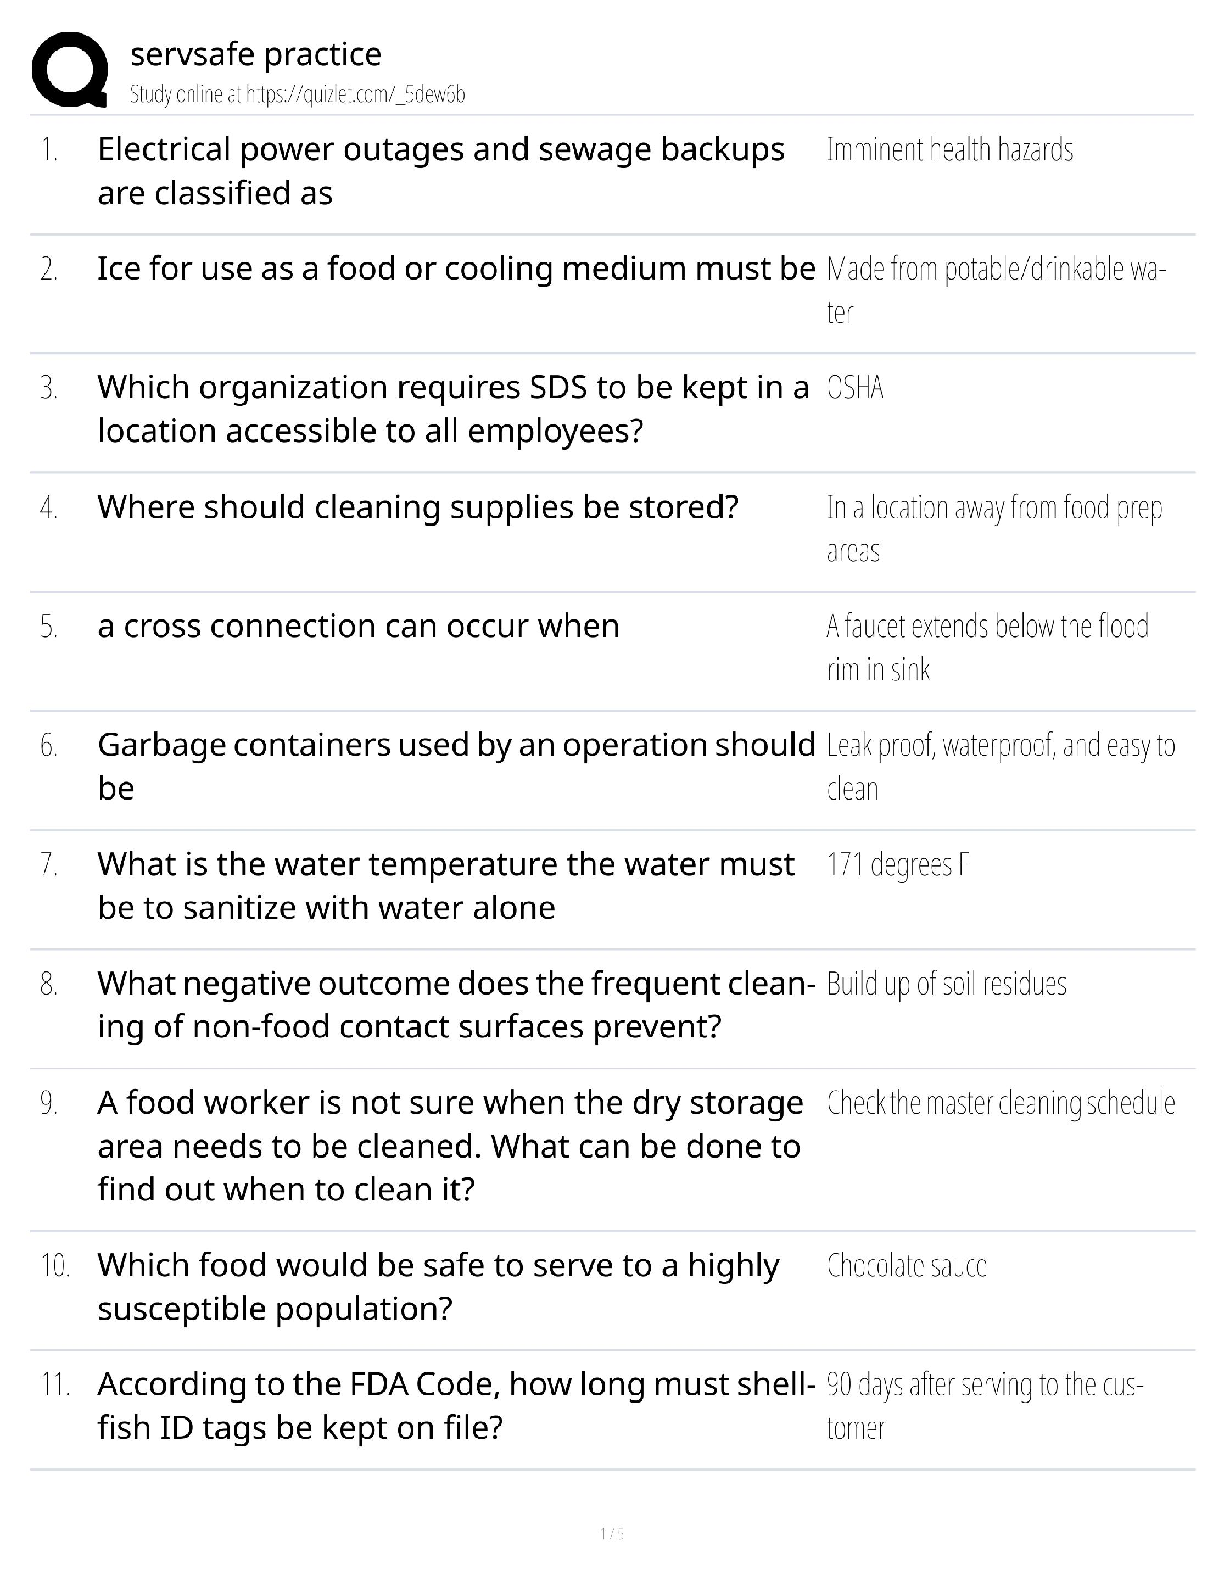Viewport: 1224px width, 1584px height.
Task: Click the 'Chocolate sauce' answer
Action: [906, 1266]
